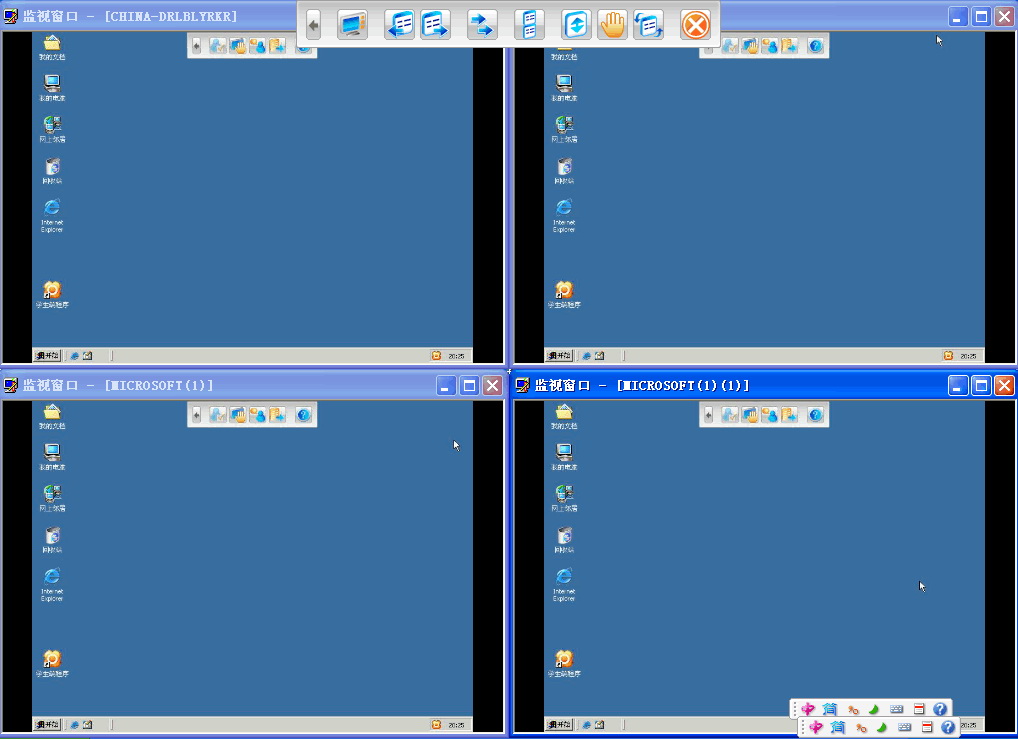Select Internet Explorer icon in MICROSOFT(1)(1) window
The image size is (1018, 739).
(x=564, y=578)
